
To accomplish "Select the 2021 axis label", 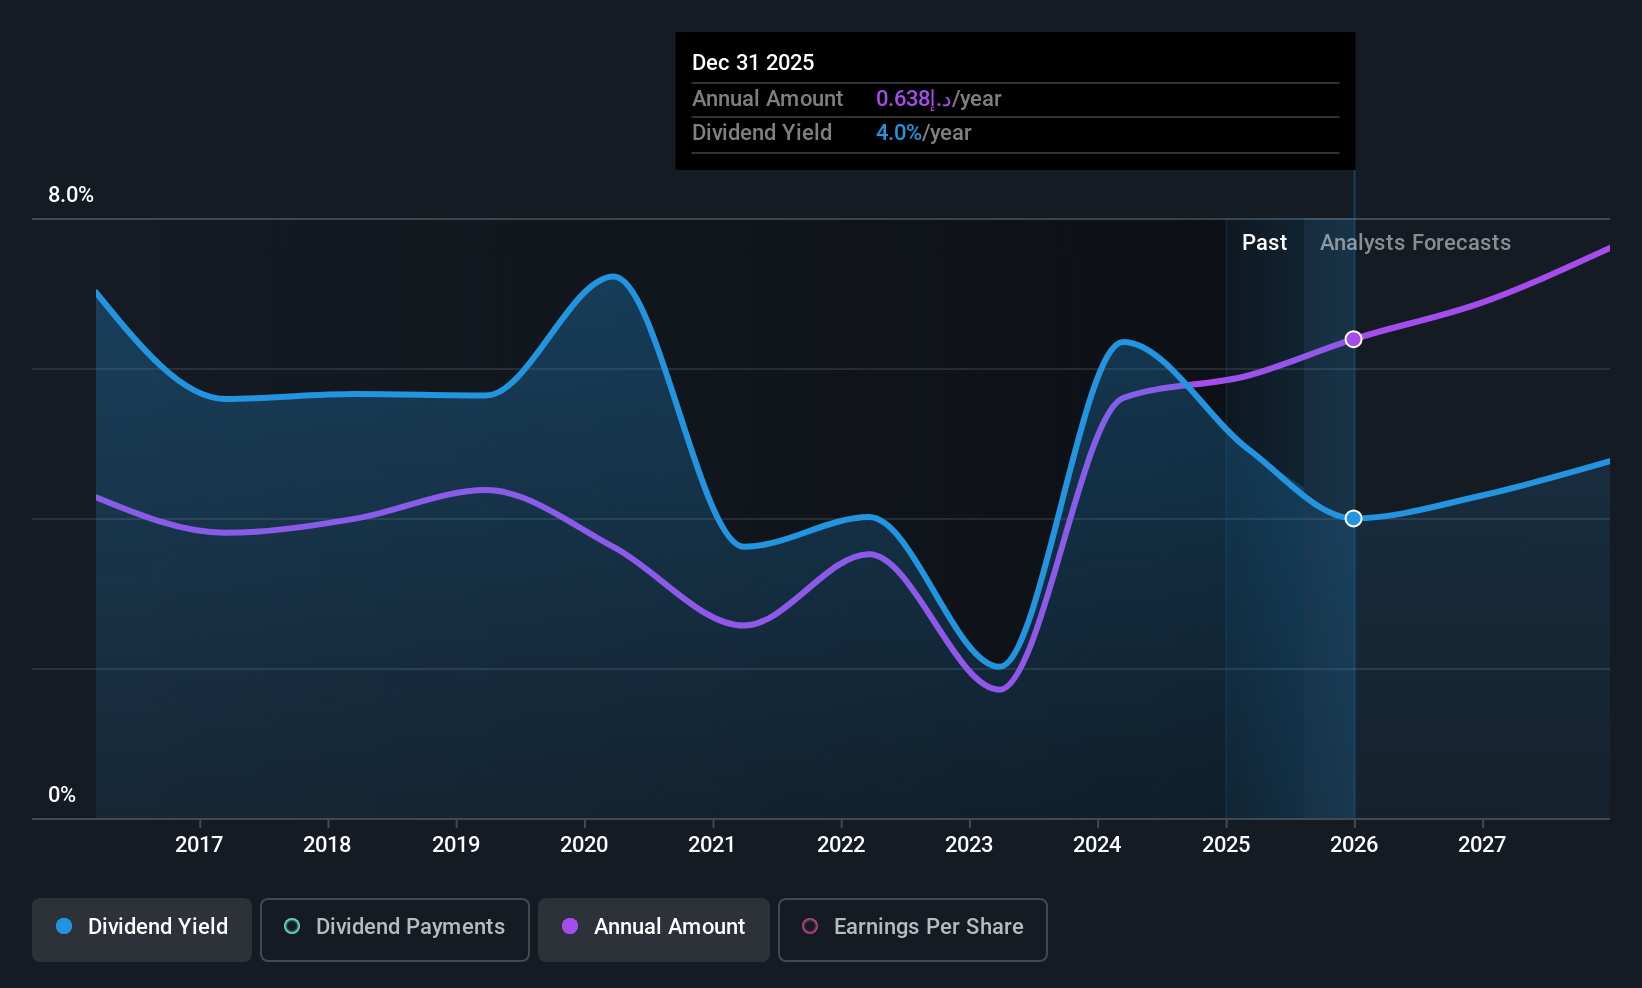I will (712, 845).
